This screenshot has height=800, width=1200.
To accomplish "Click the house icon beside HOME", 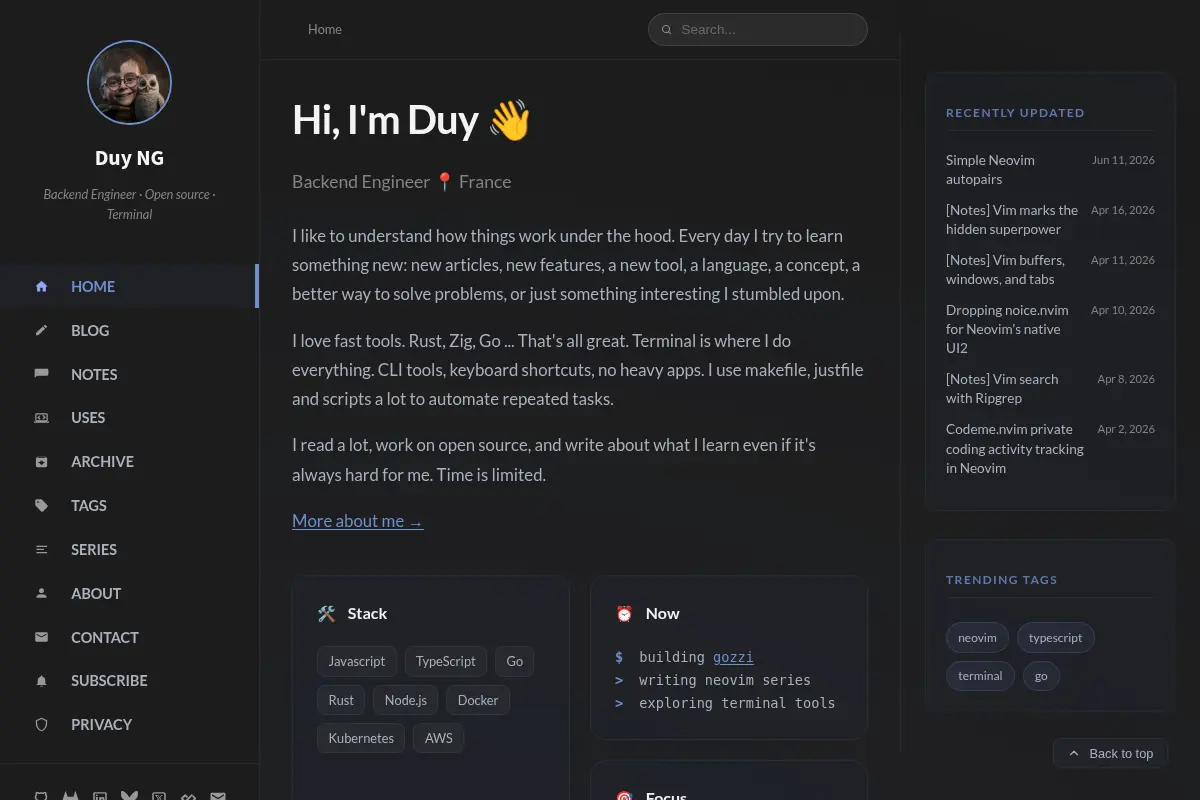I will tap(41, 286).
